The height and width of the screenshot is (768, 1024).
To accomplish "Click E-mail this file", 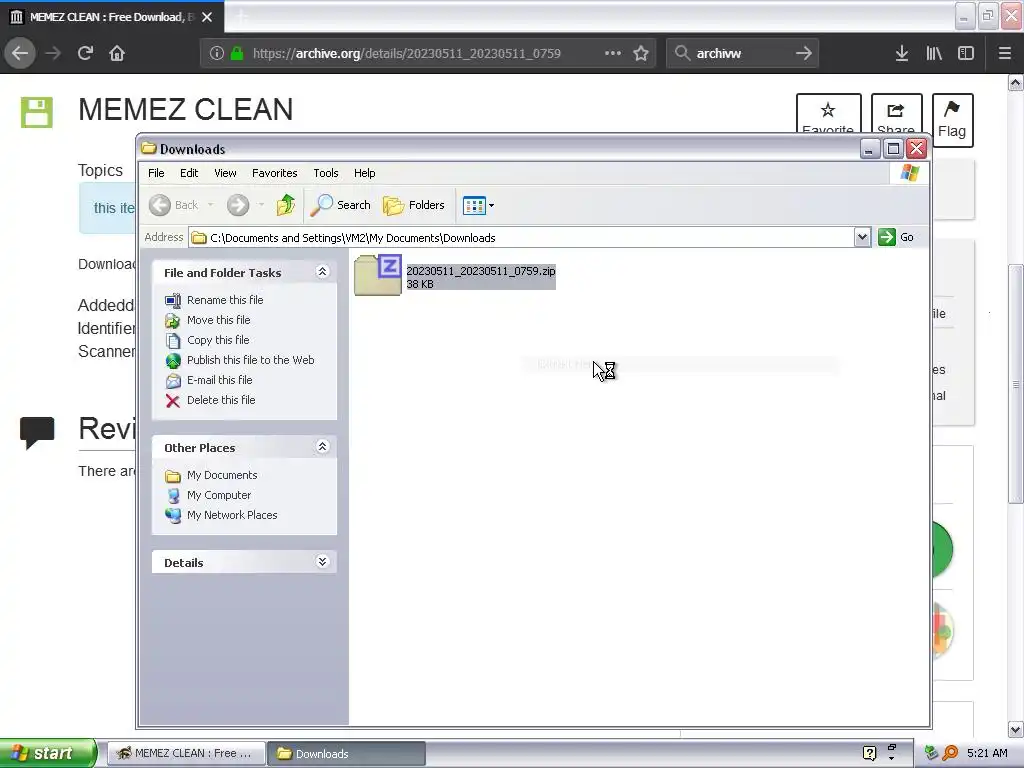I will point(219,380).
